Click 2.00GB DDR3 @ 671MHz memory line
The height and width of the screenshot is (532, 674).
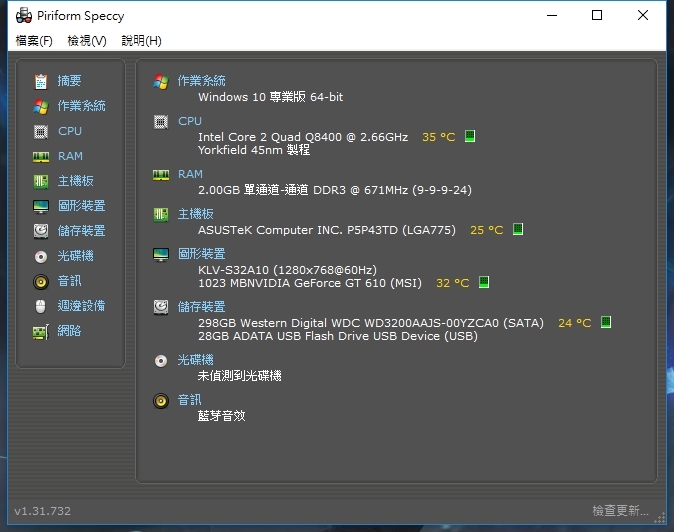(335, 190)
